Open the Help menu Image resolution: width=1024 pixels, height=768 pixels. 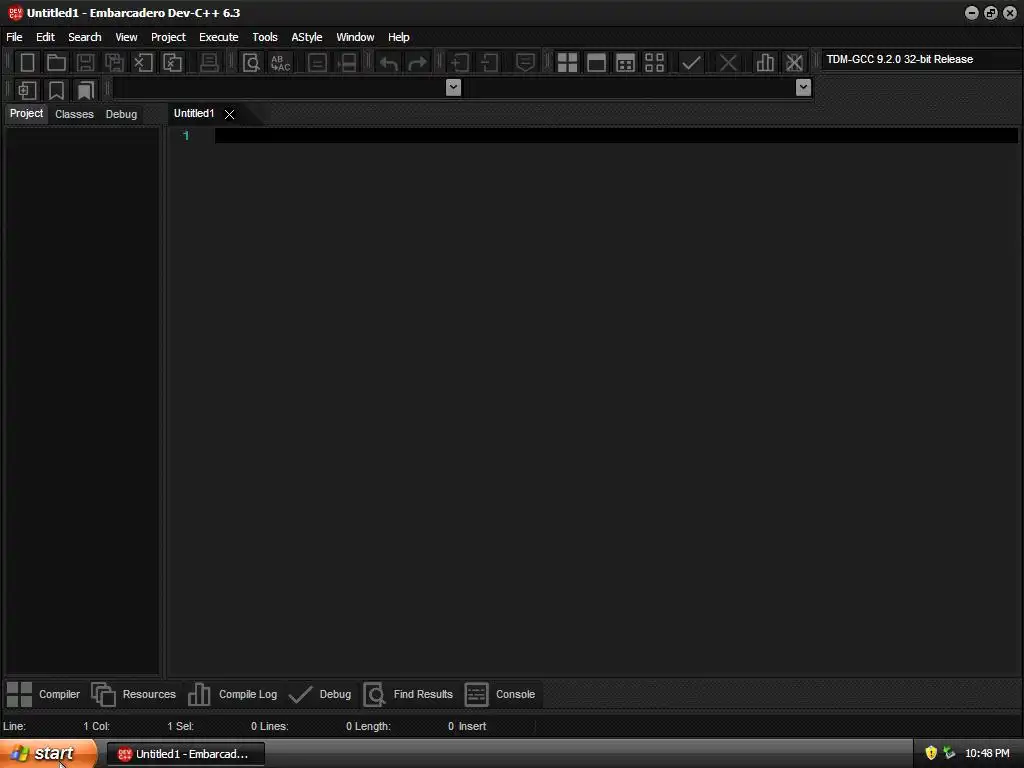(x=398, y=37)
